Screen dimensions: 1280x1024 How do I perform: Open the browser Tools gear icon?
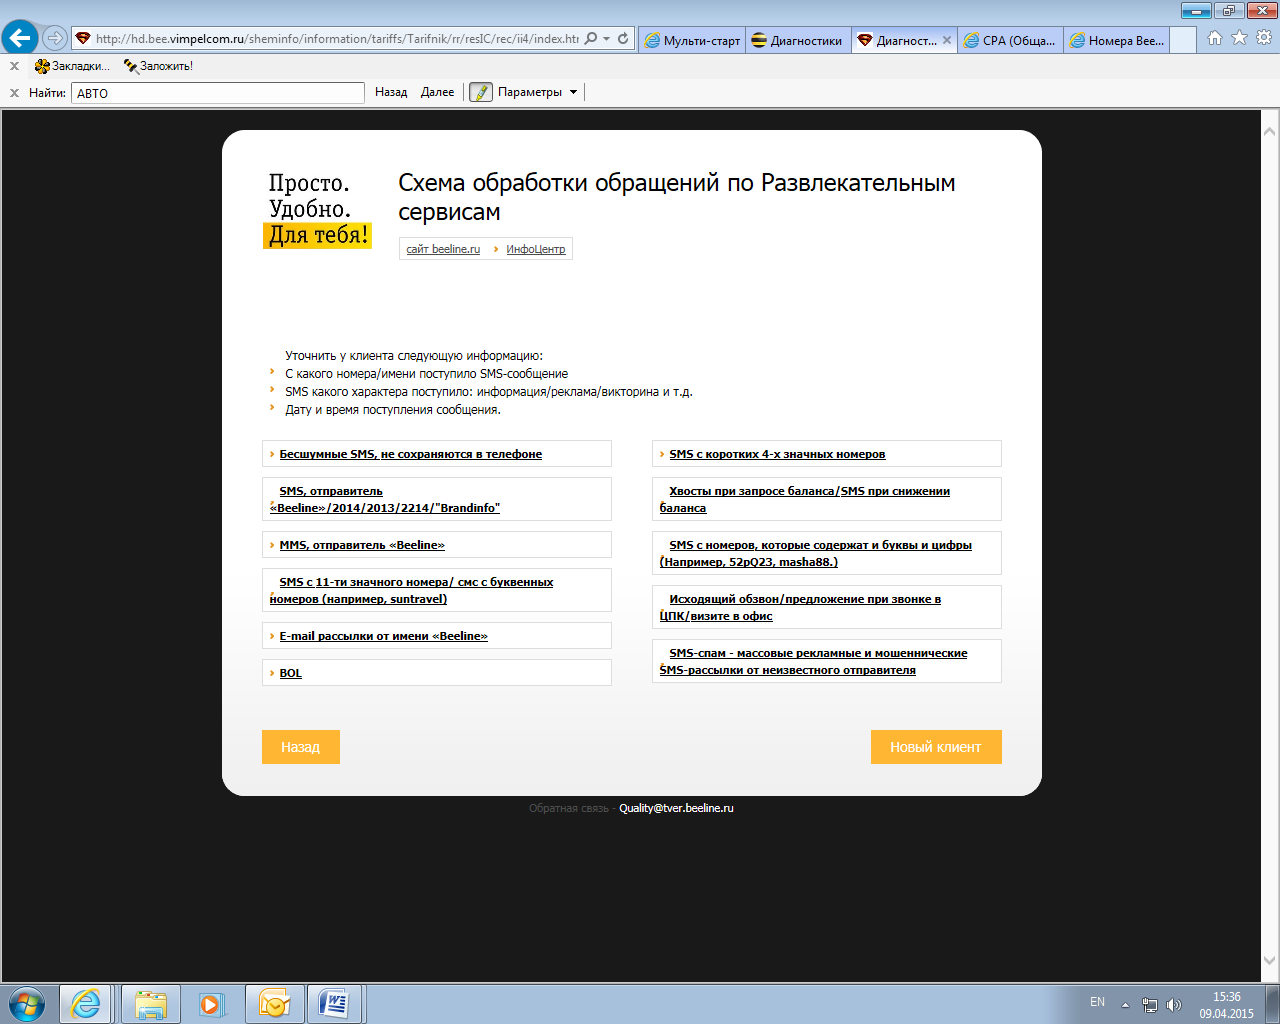click(1264, 38)
